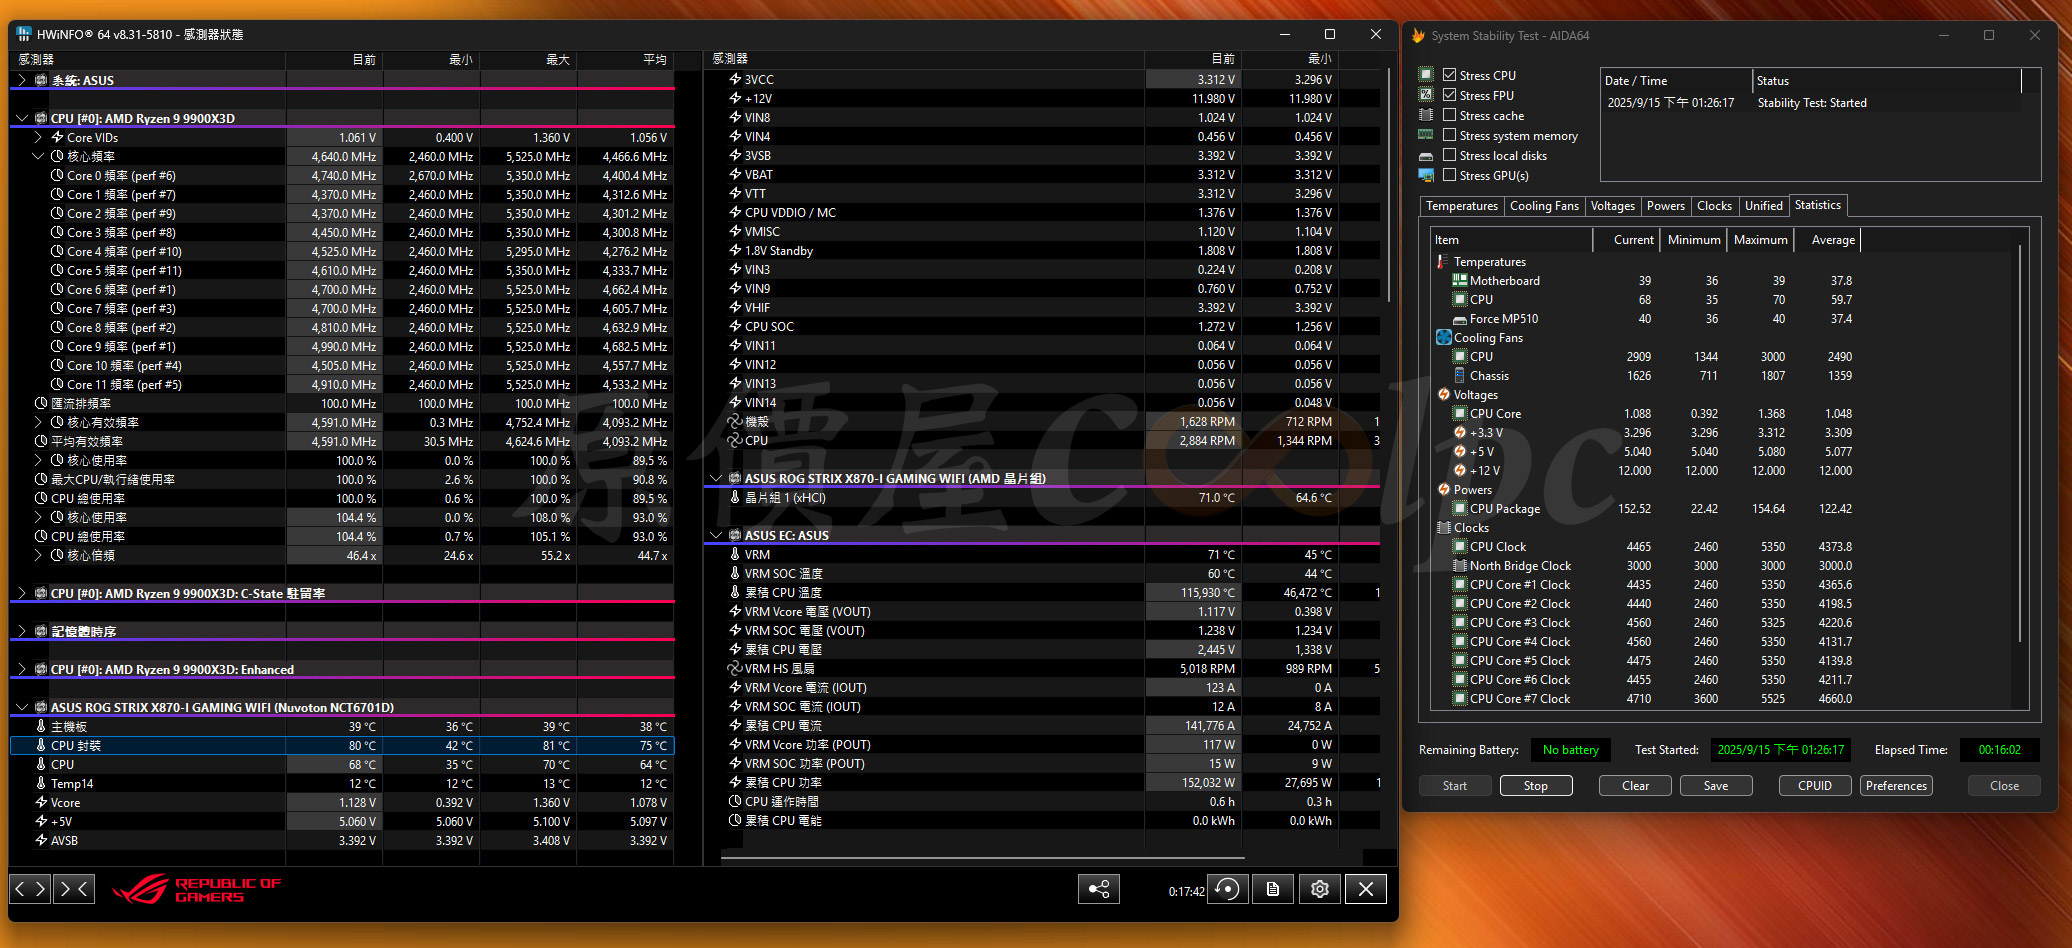Open the Unified tab in AIDA64
Screen dimensions: 2072x948
point(1763,206)
